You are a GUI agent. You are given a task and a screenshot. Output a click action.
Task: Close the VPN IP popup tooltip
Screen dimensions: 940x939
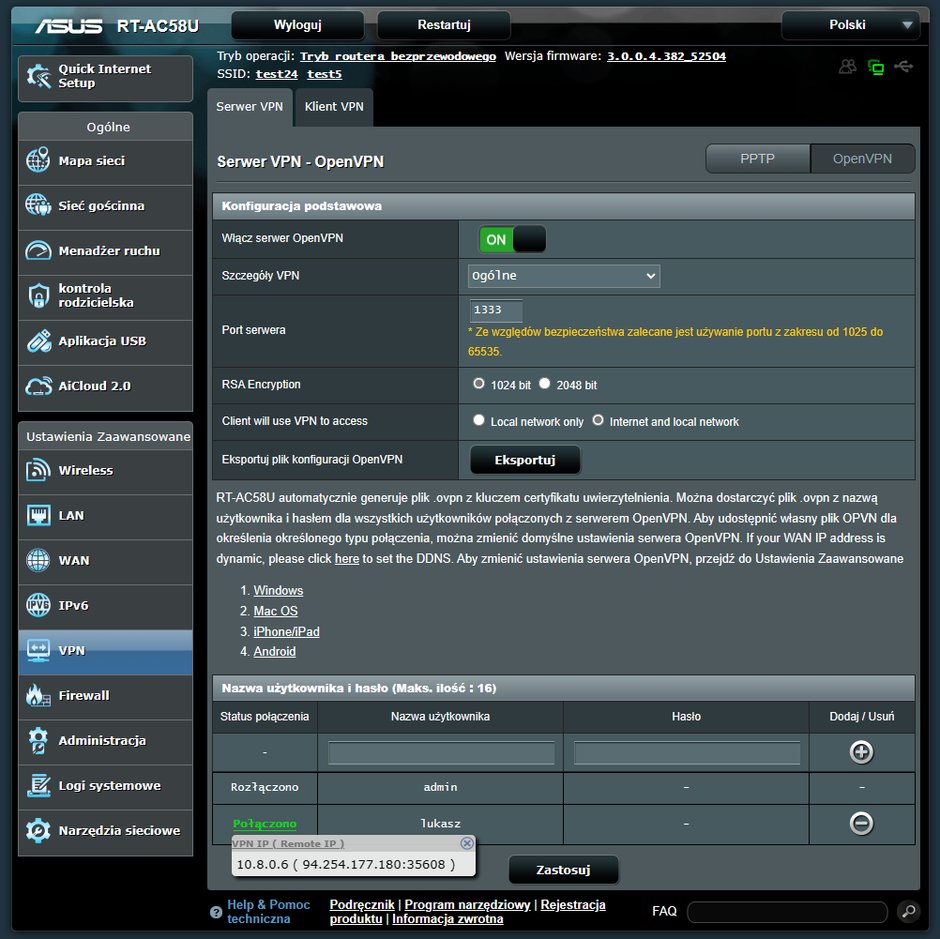coord(467,843)
